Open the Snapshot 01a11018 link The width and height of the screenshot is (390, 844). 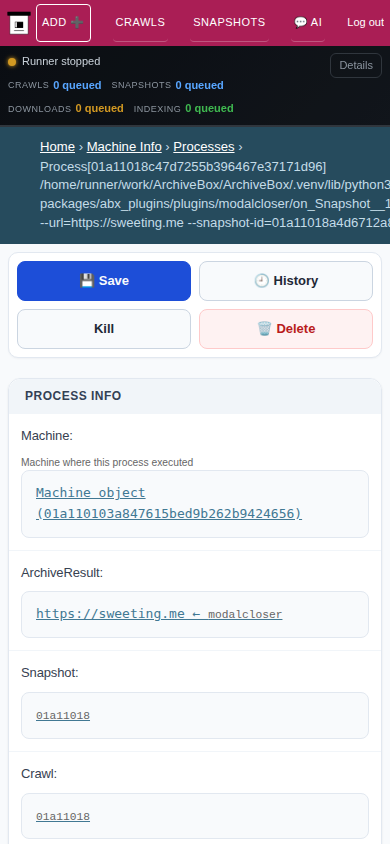[63, 716]
